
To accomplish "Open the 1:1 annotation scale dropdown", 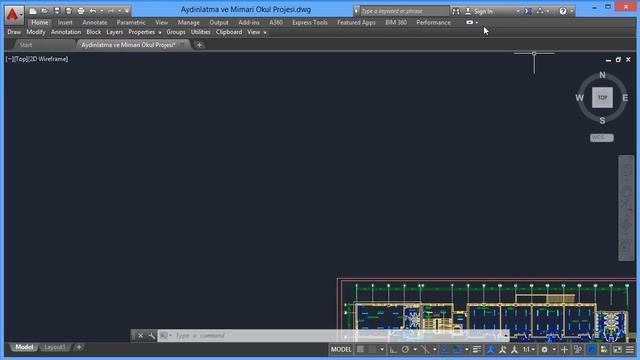I will pyautogui.click(x=529, y=349).
